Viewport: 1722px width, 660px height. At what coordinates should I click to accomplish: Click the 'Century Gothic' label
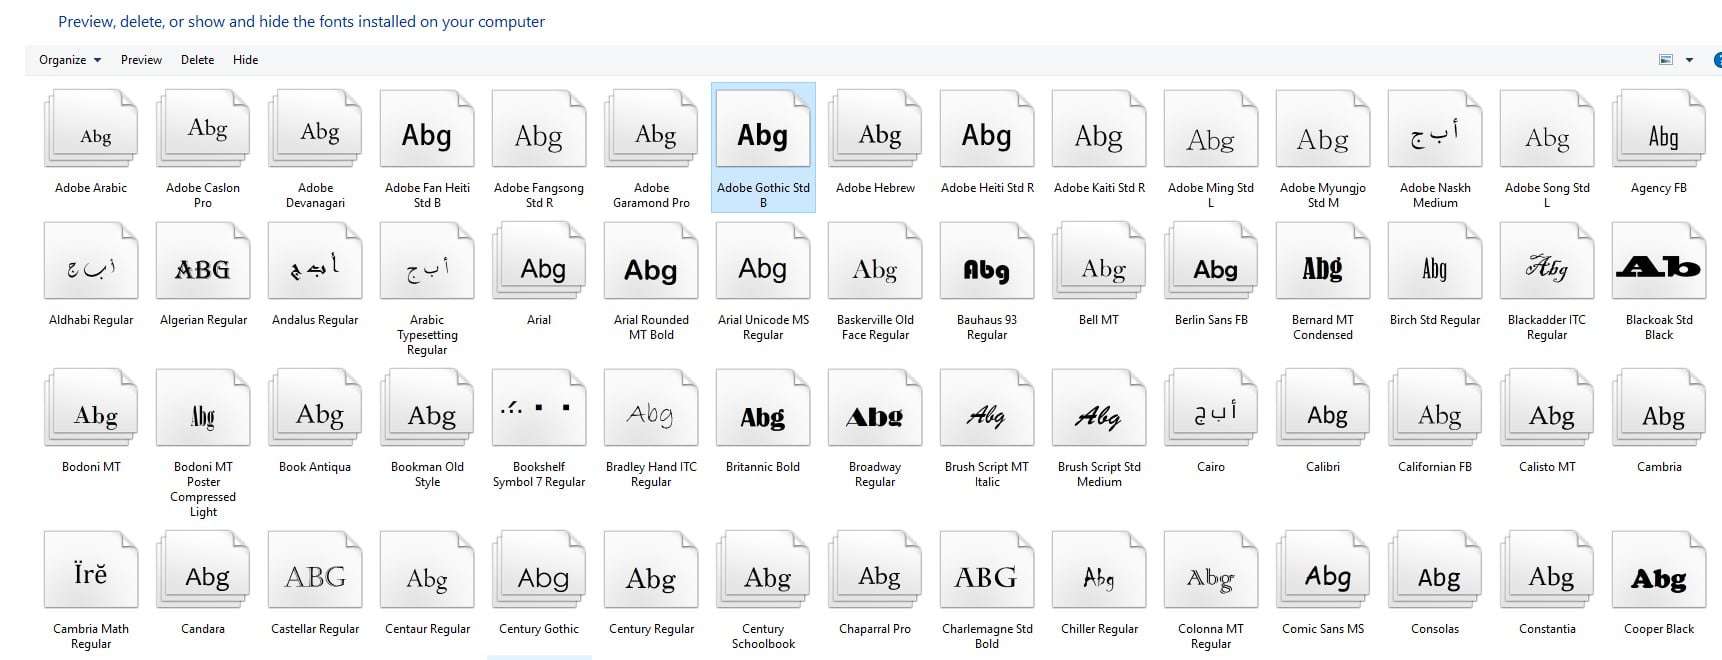coord(539,629)
